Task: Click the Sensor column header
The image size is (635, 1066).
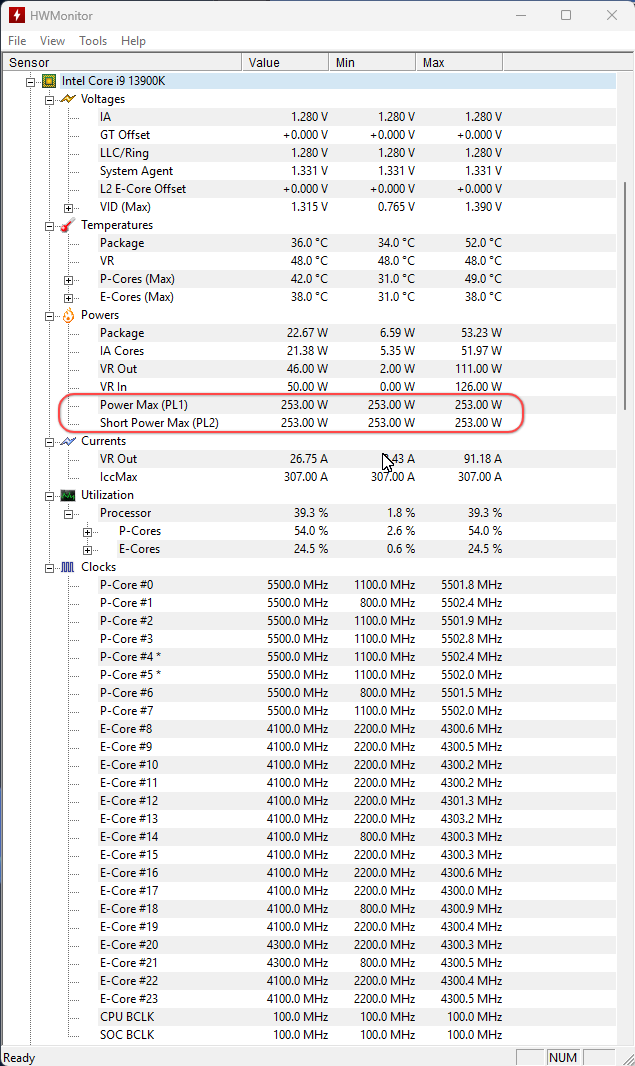Action: tap(121, 63)
